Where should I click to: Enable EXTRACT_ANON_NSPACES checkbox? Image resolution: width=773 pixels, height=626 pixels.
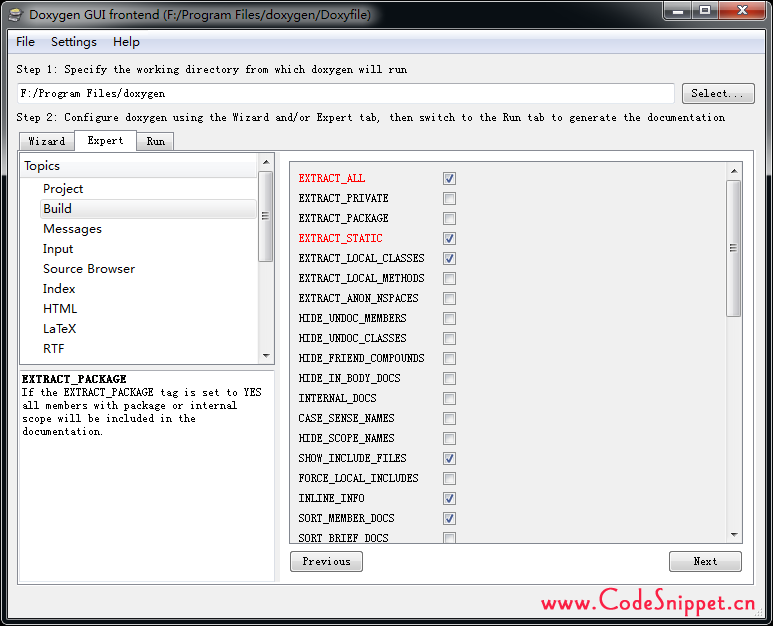(x=449, y=299)
